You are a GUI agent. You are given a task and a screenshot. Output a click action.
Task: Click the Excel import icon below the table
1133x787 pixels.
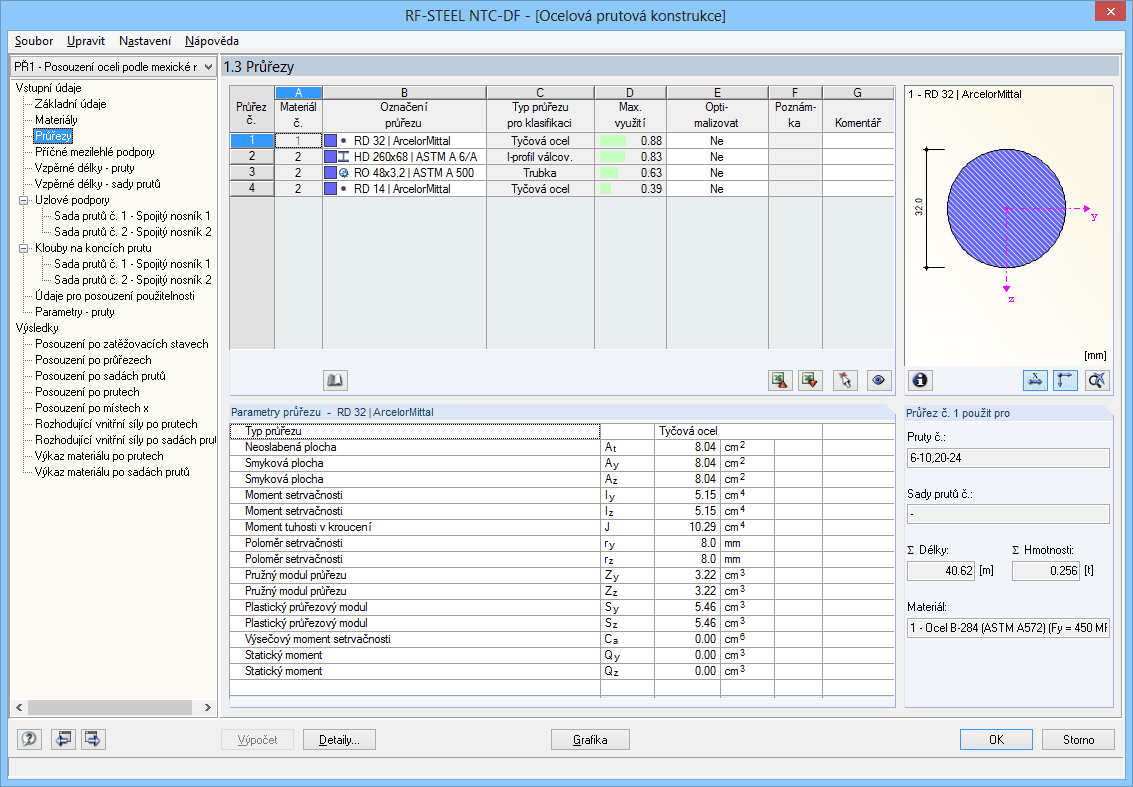click(811, 380)
